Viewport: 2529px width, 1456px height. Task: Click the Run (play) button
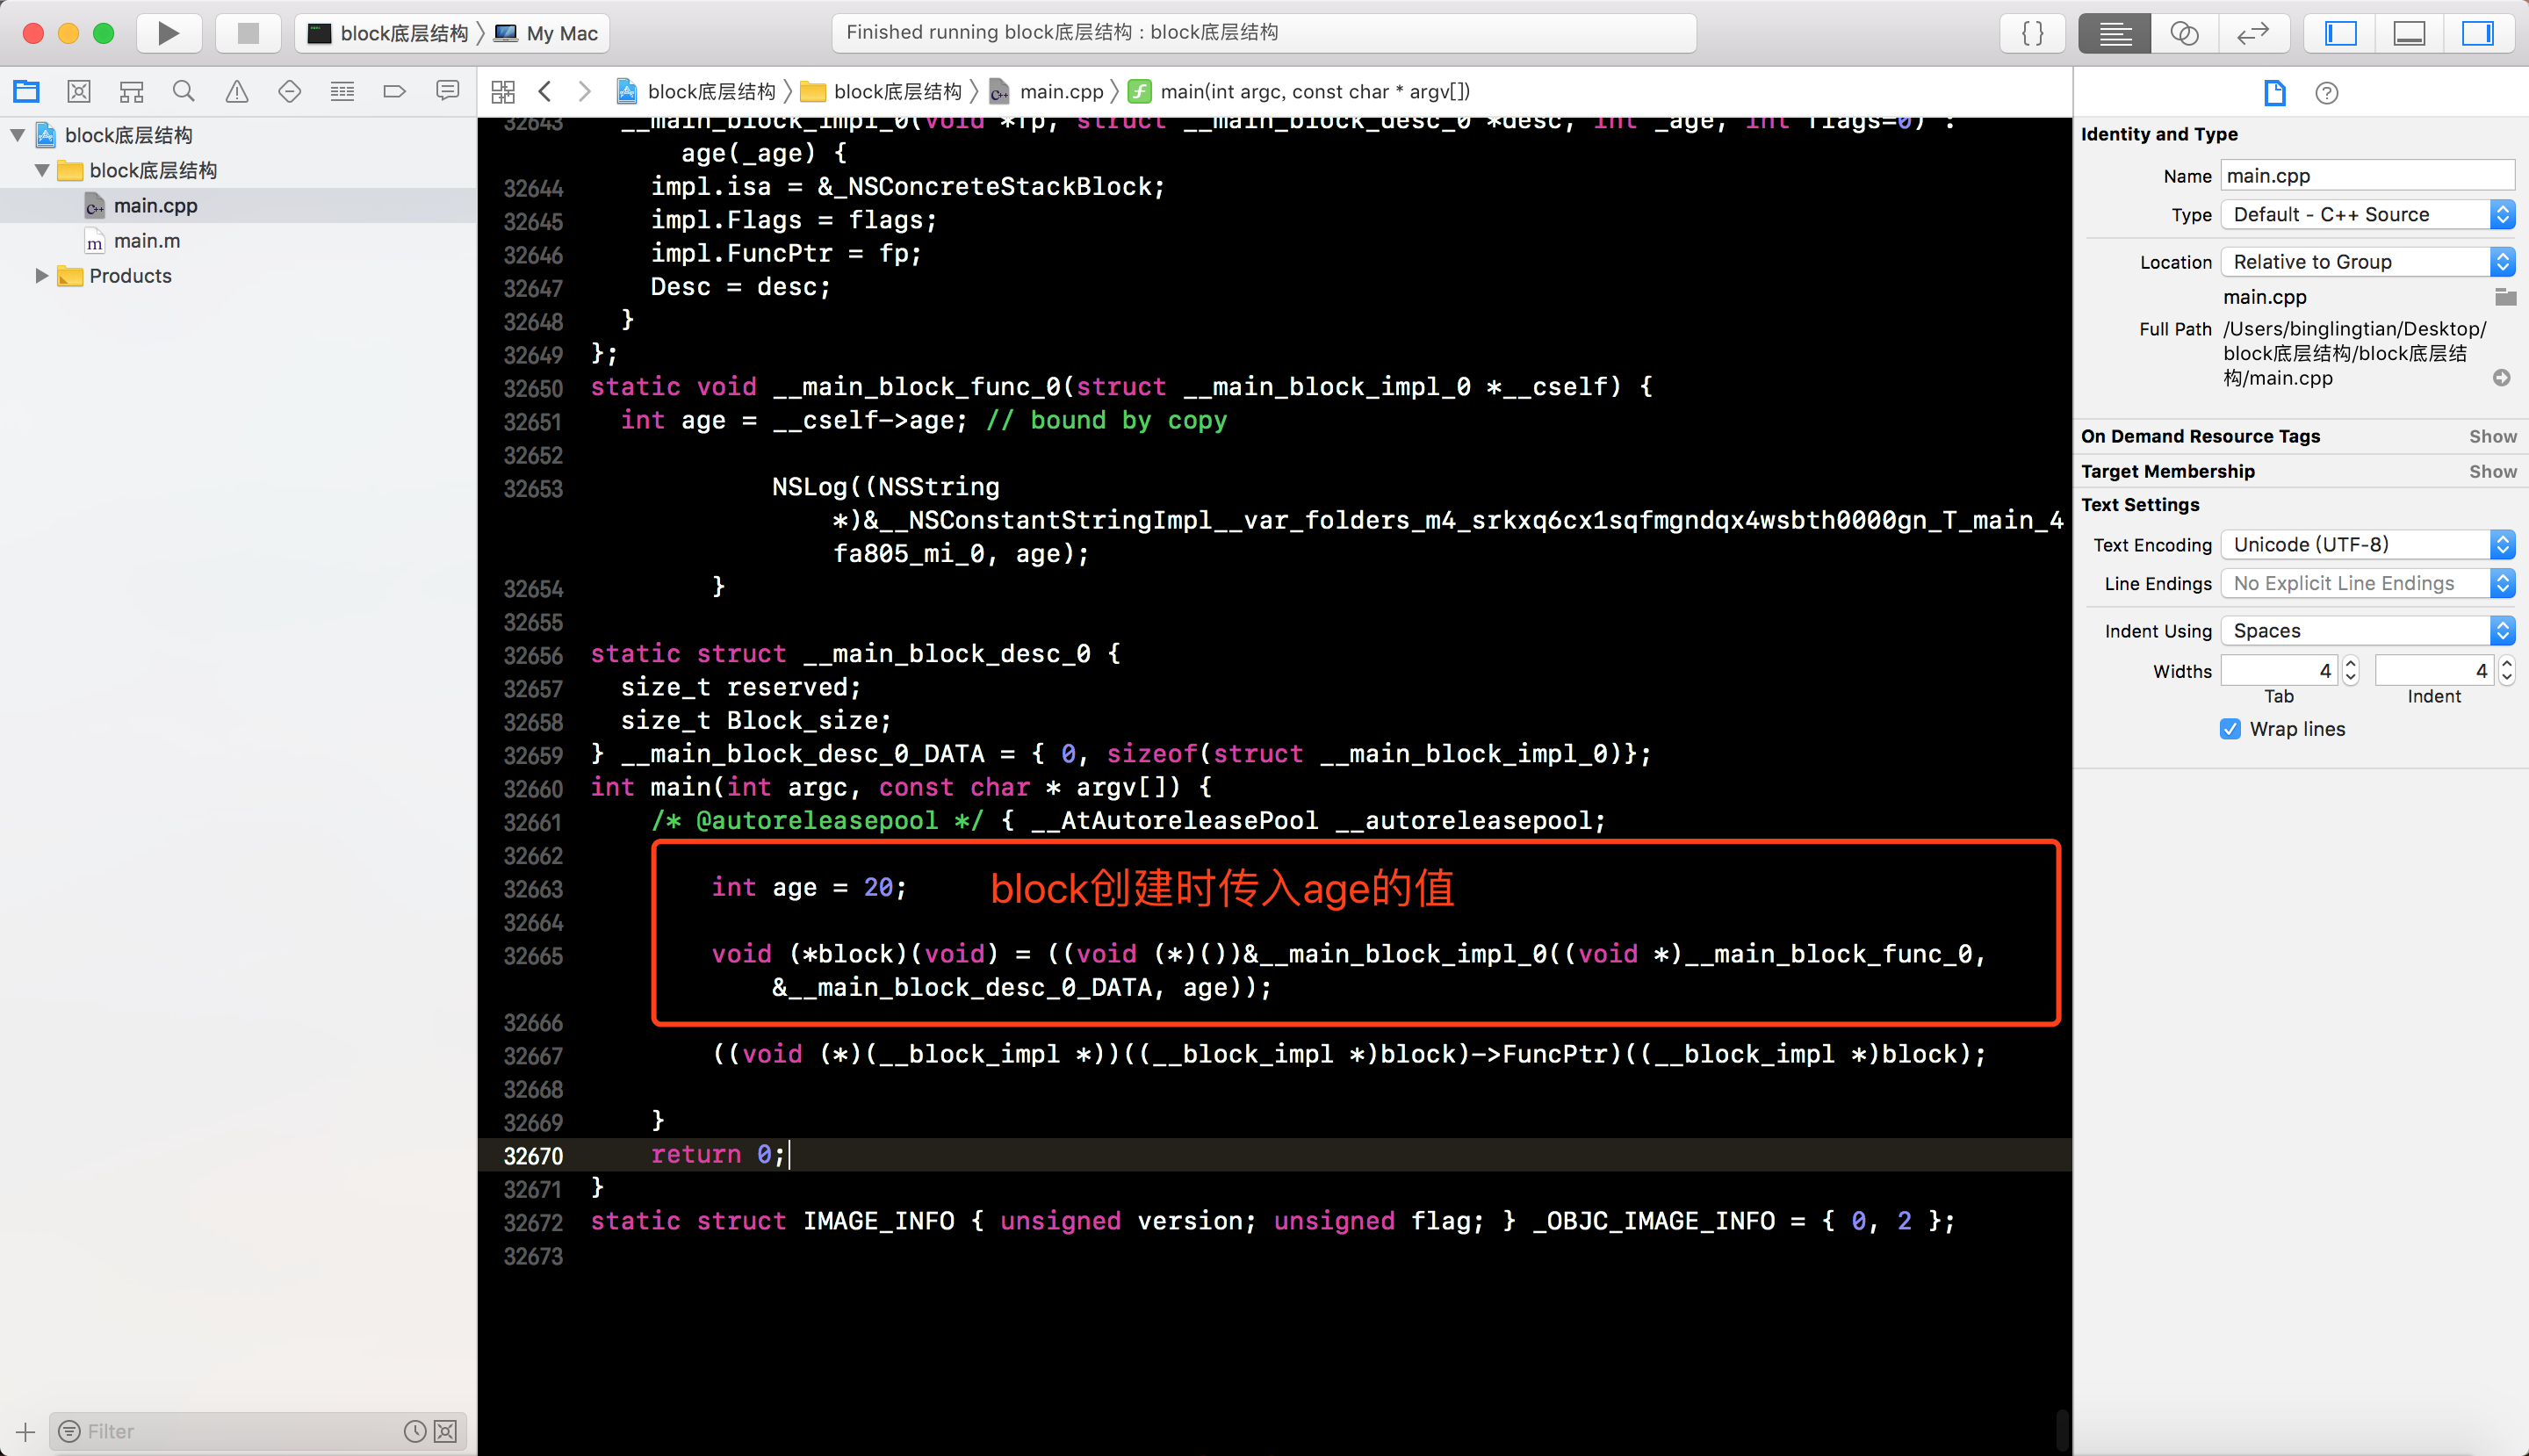(168, 33)
